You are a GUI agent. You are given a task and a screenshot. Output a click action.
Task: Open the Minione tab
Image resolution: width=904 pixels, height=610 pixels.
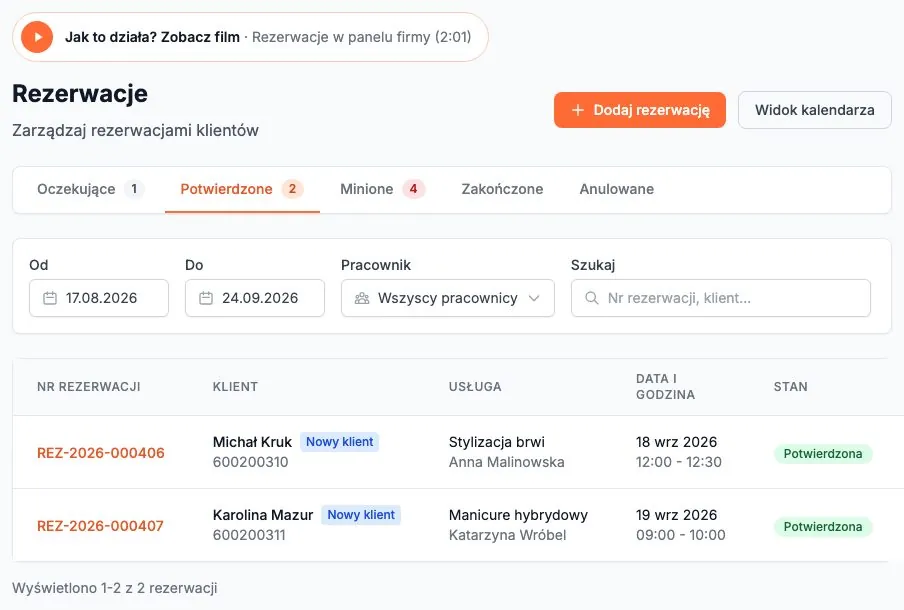tap(382, 189)
